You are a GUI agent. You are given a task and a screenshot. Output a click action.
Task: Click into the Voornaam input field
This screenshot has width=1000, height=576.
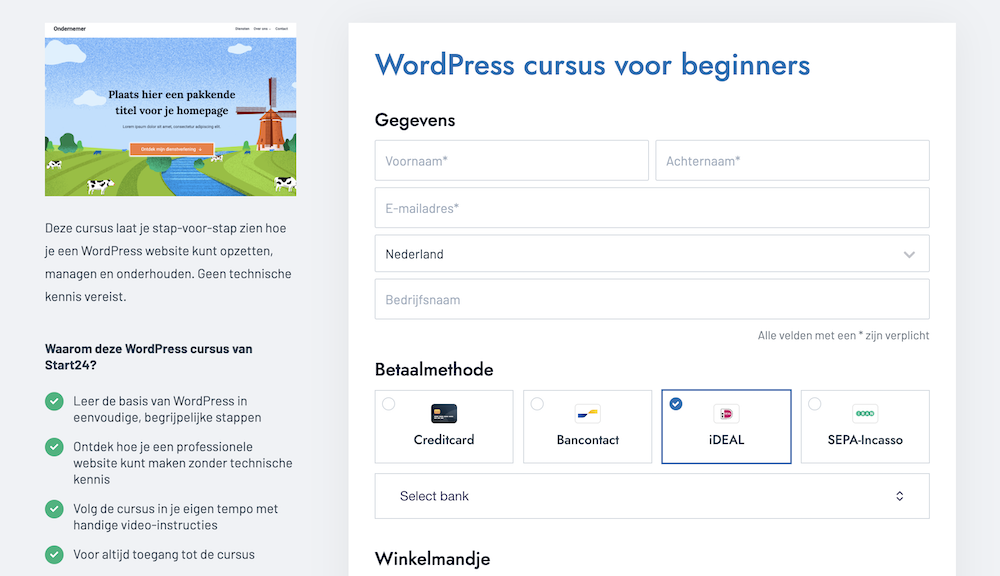point(511,160)
